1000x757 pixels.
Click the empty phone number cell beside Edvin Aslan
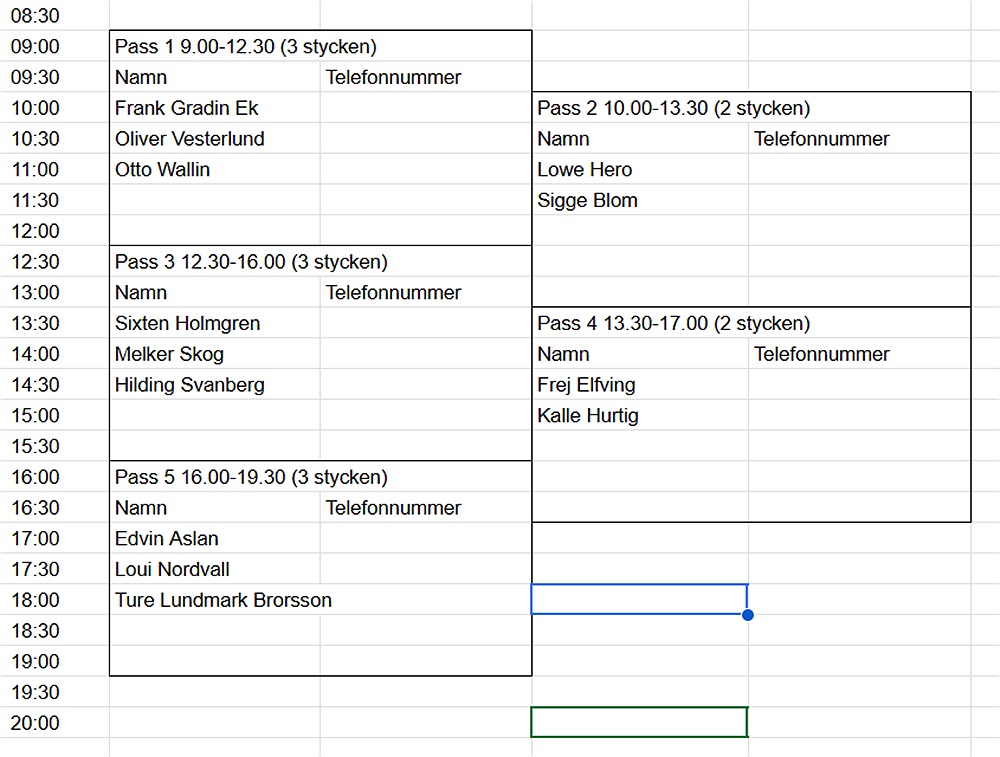pyautogui.click(x=425, y=539)
